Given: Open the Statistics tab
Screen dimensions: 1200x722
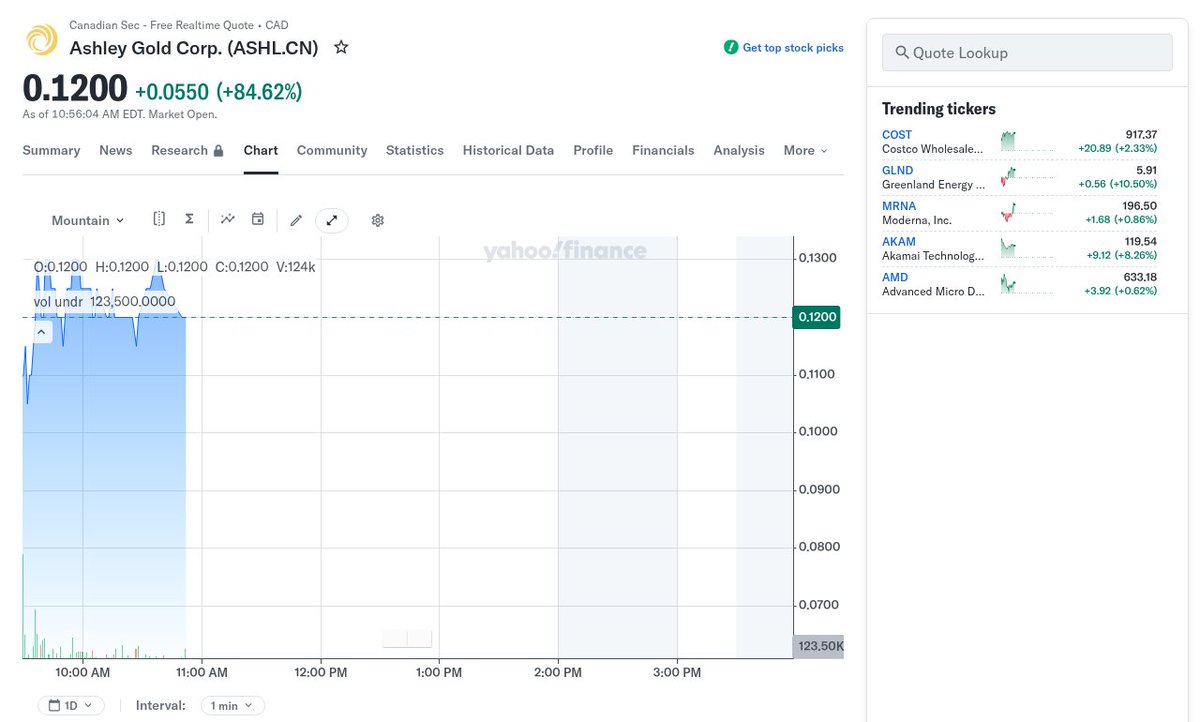Looking at the screenshot, I should [x=415, y=150].
